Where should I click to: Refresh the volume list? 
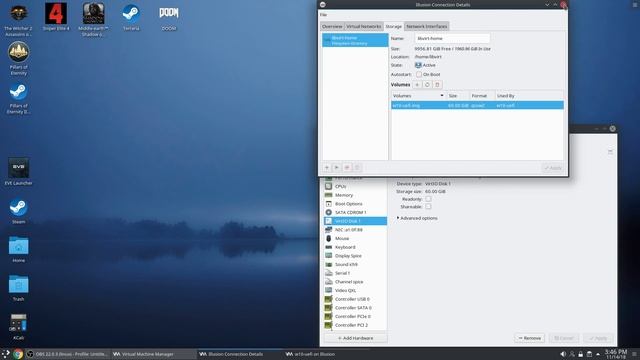[427, 85]
